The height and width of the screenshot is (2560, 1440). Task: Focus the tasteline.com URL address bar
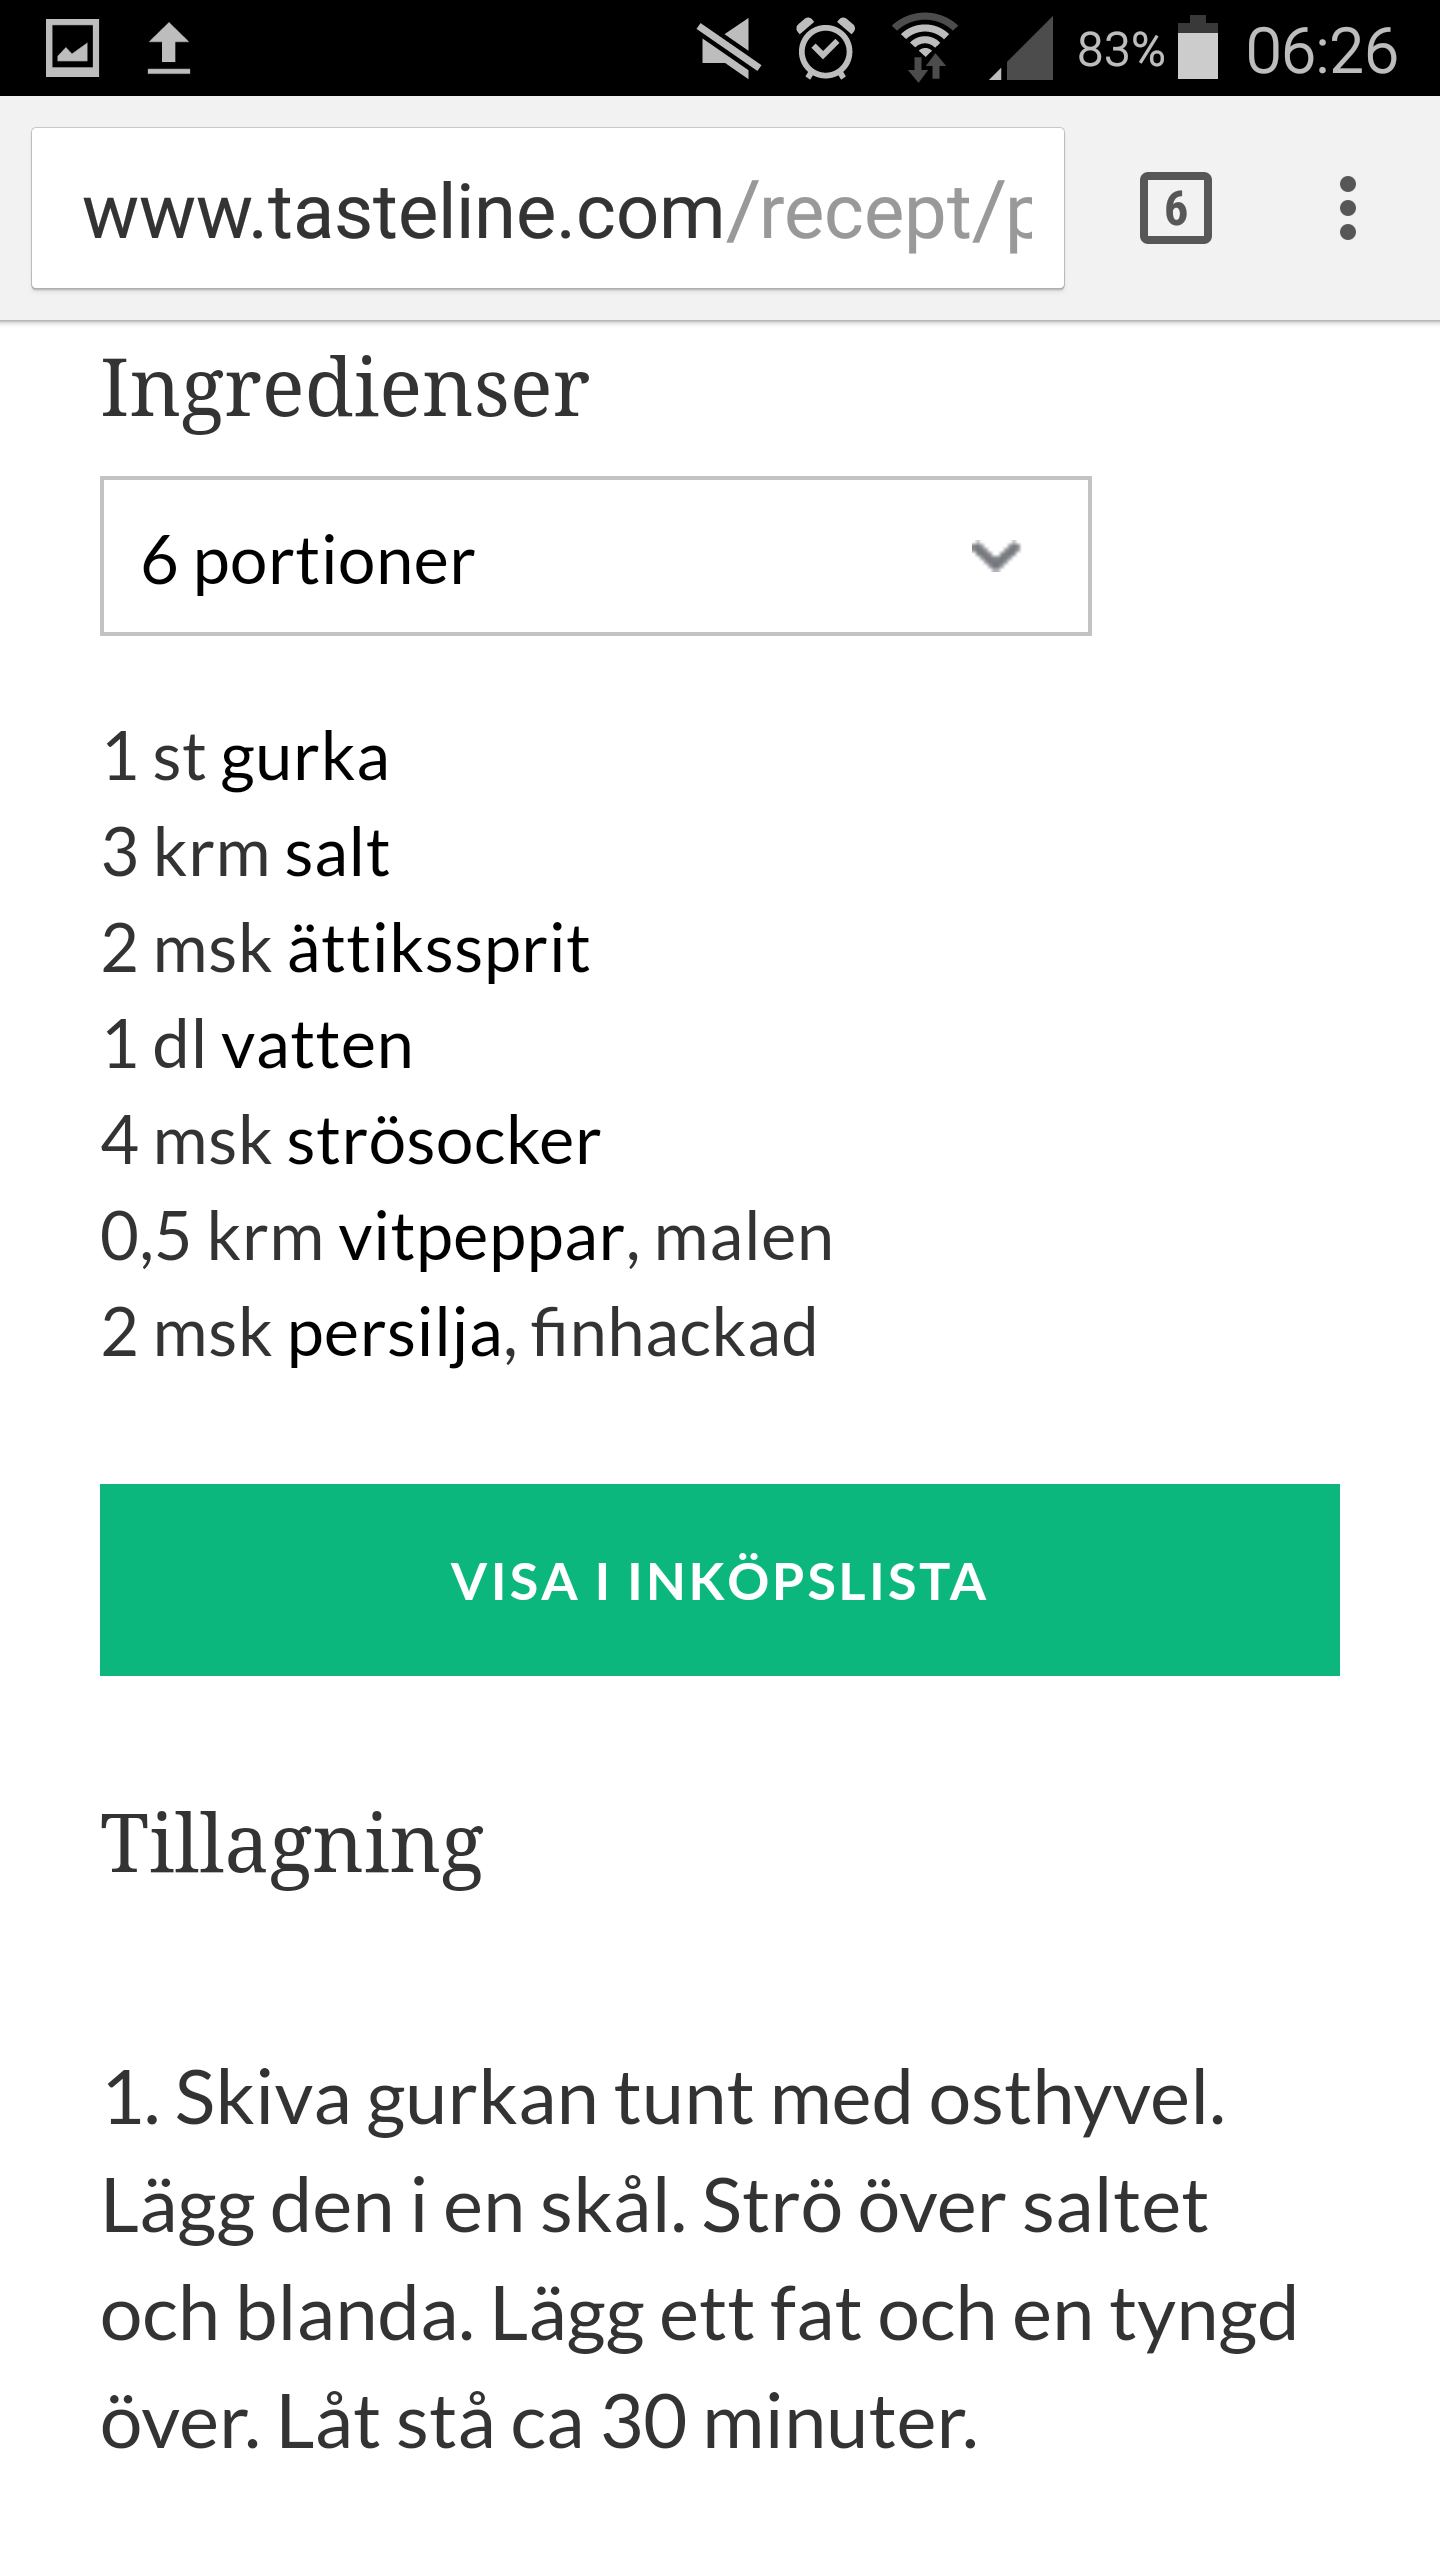[x=548, y=209]
